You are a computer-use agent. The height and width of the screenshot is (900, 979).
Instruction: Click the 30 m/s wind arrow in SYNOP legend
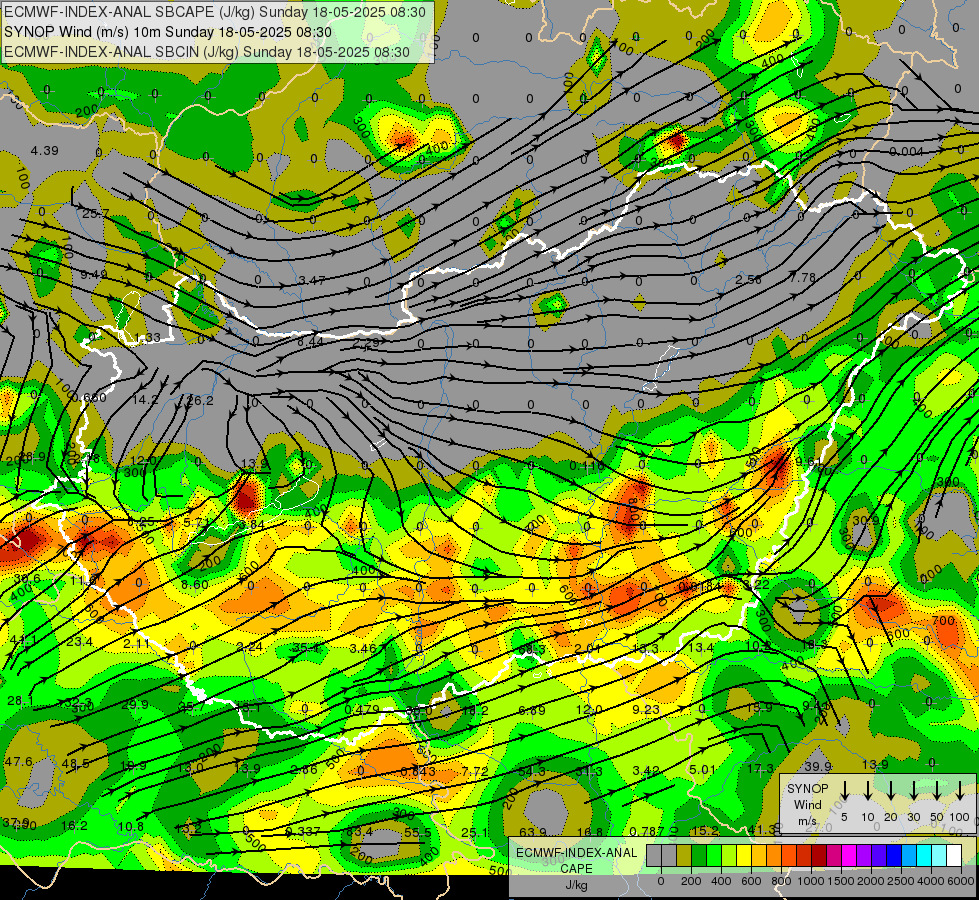[913, 790]
